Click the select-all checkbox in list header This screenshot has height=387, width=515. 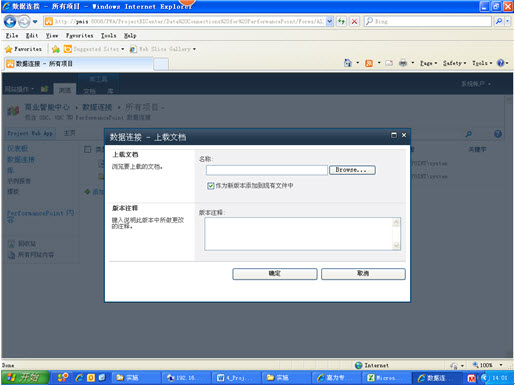click(88, 149)
